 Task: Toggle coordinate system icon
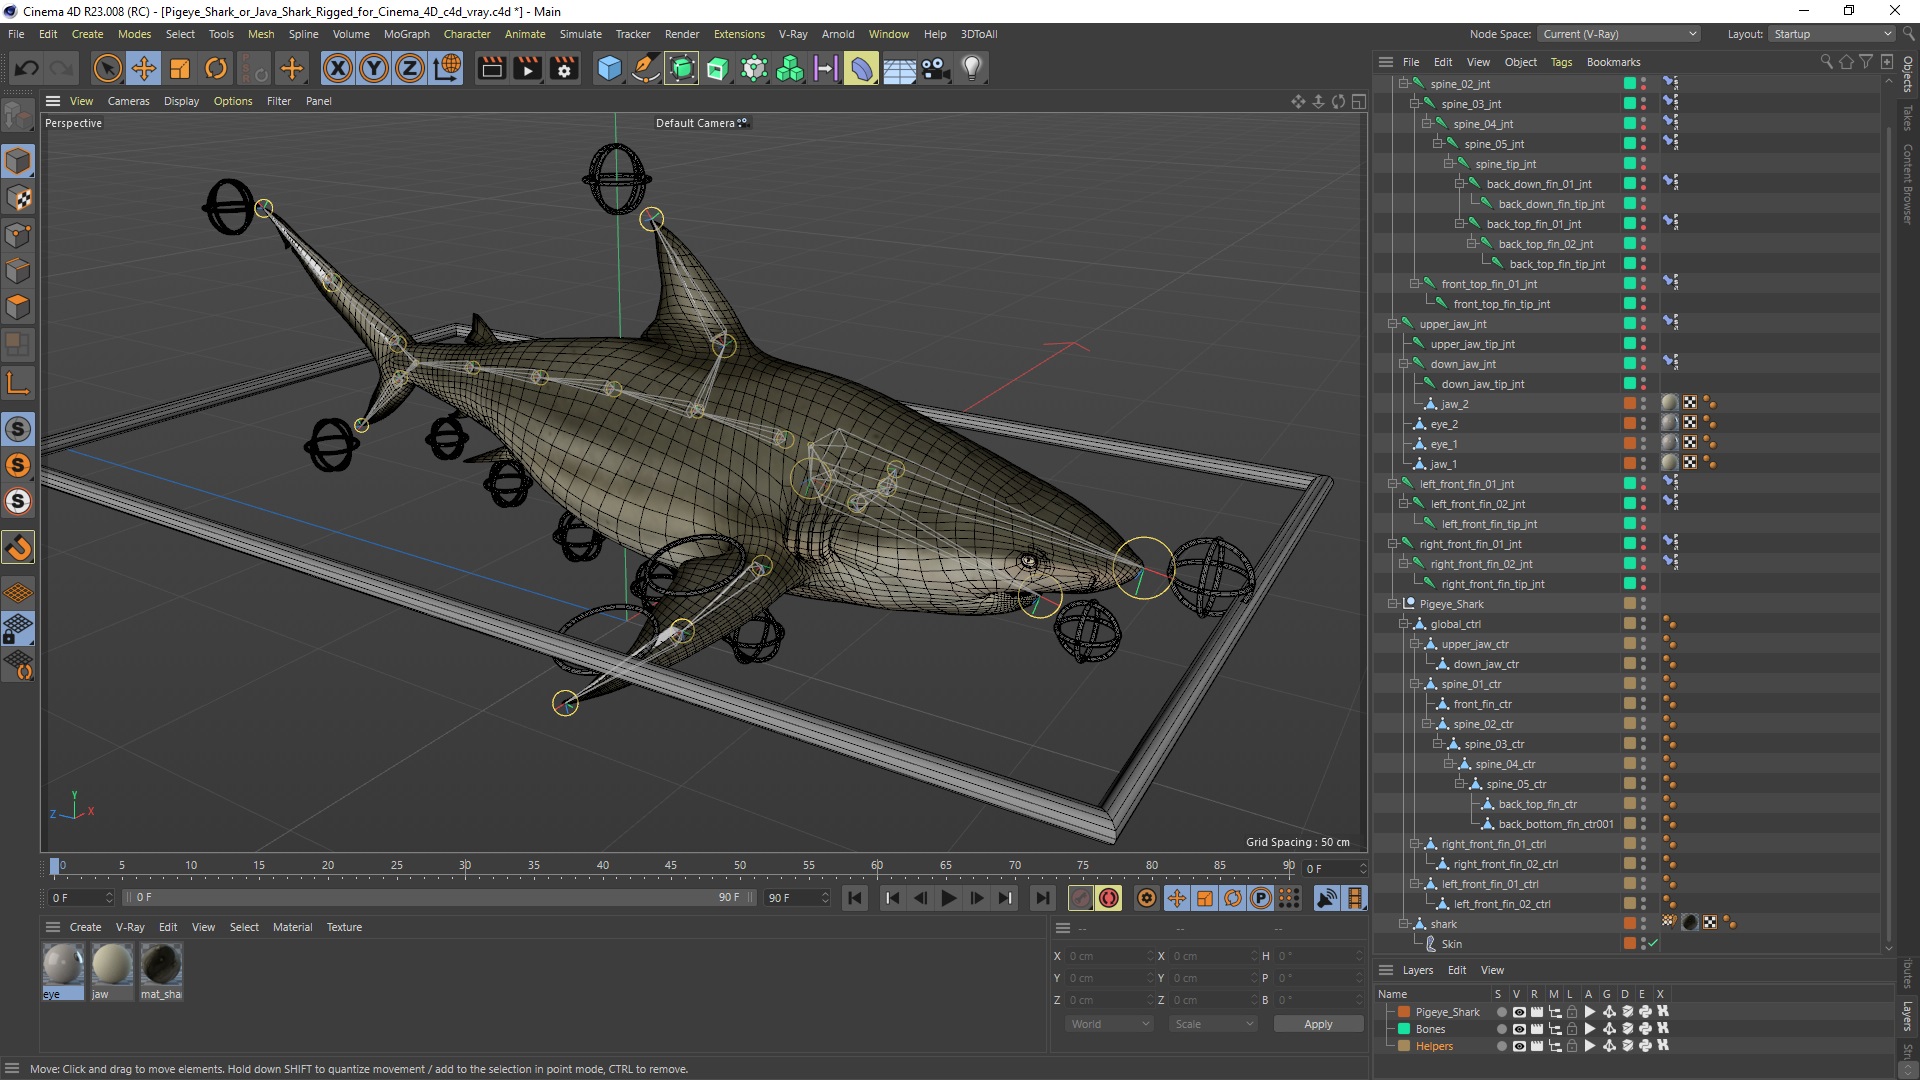[447, 68]
